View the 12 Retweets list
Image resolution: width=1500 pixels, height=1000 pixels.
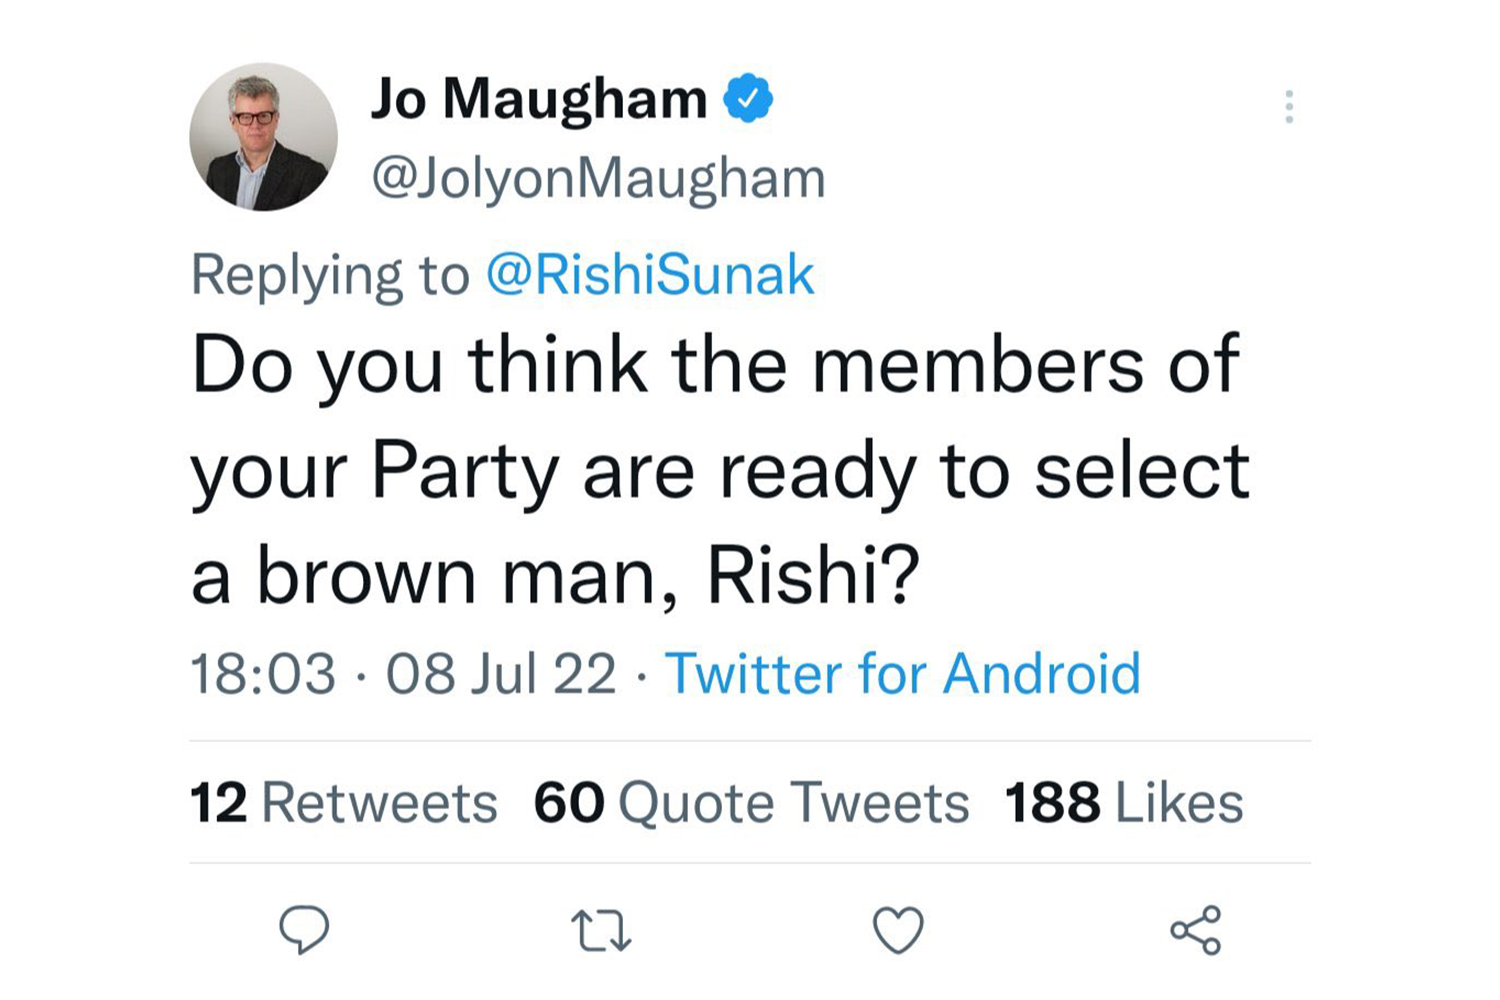pyautogui.click(x=343, y=803)
